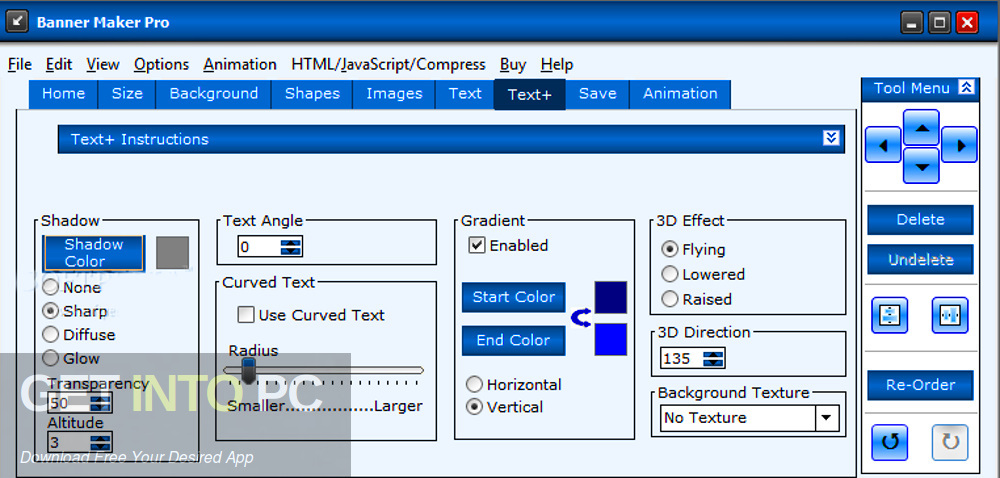Click the Delete button
Viewport: 1000px width, 478px height.
pos(920,220)
